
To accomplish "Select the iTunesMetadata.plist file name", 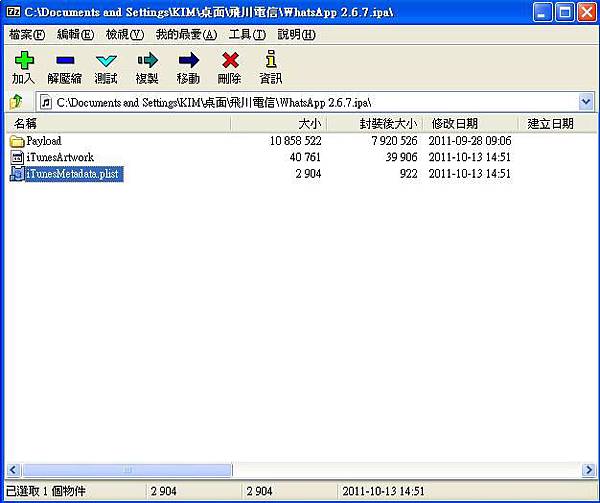I will (x=73, y=174).
